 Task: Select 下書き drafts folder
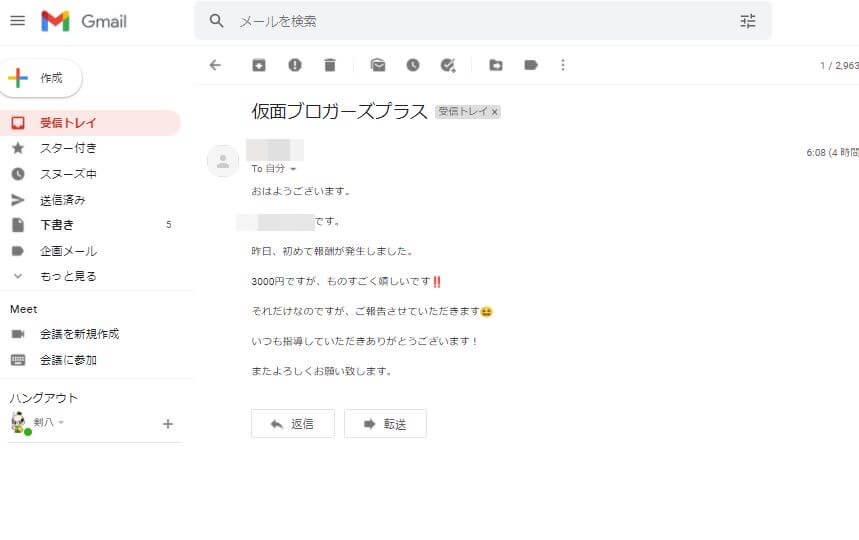click(57, 225)
